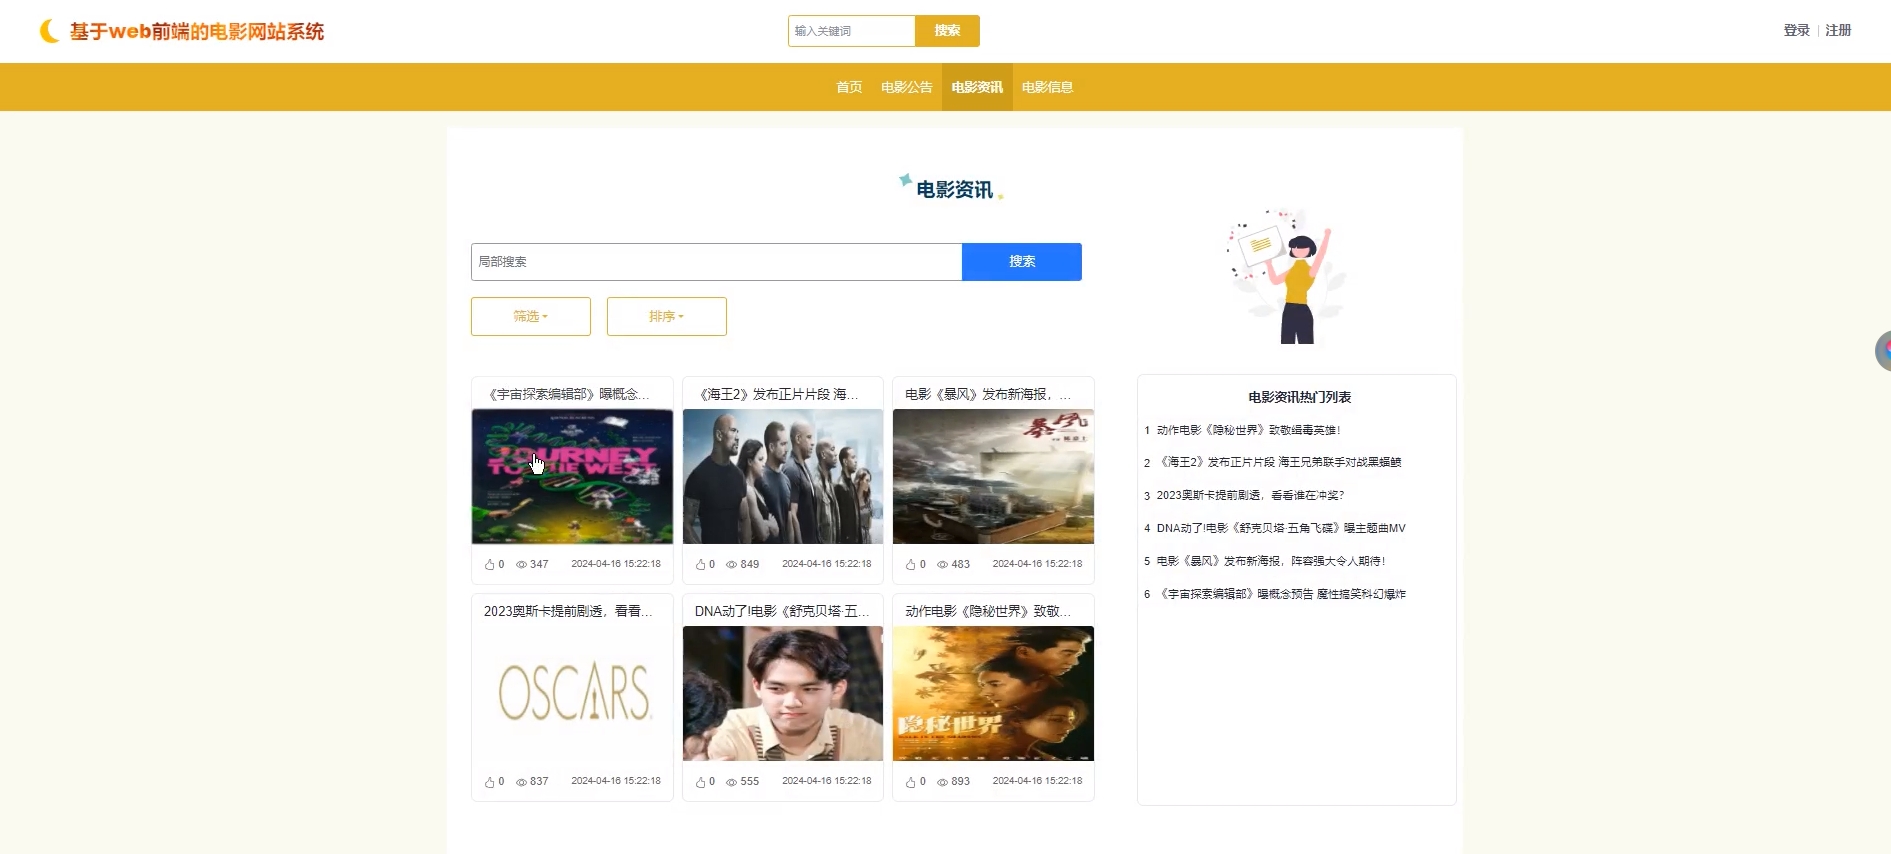Focus the 局部搜索 local search field
This screenshot has width=1891, height=854.
(x=716, y=262)
